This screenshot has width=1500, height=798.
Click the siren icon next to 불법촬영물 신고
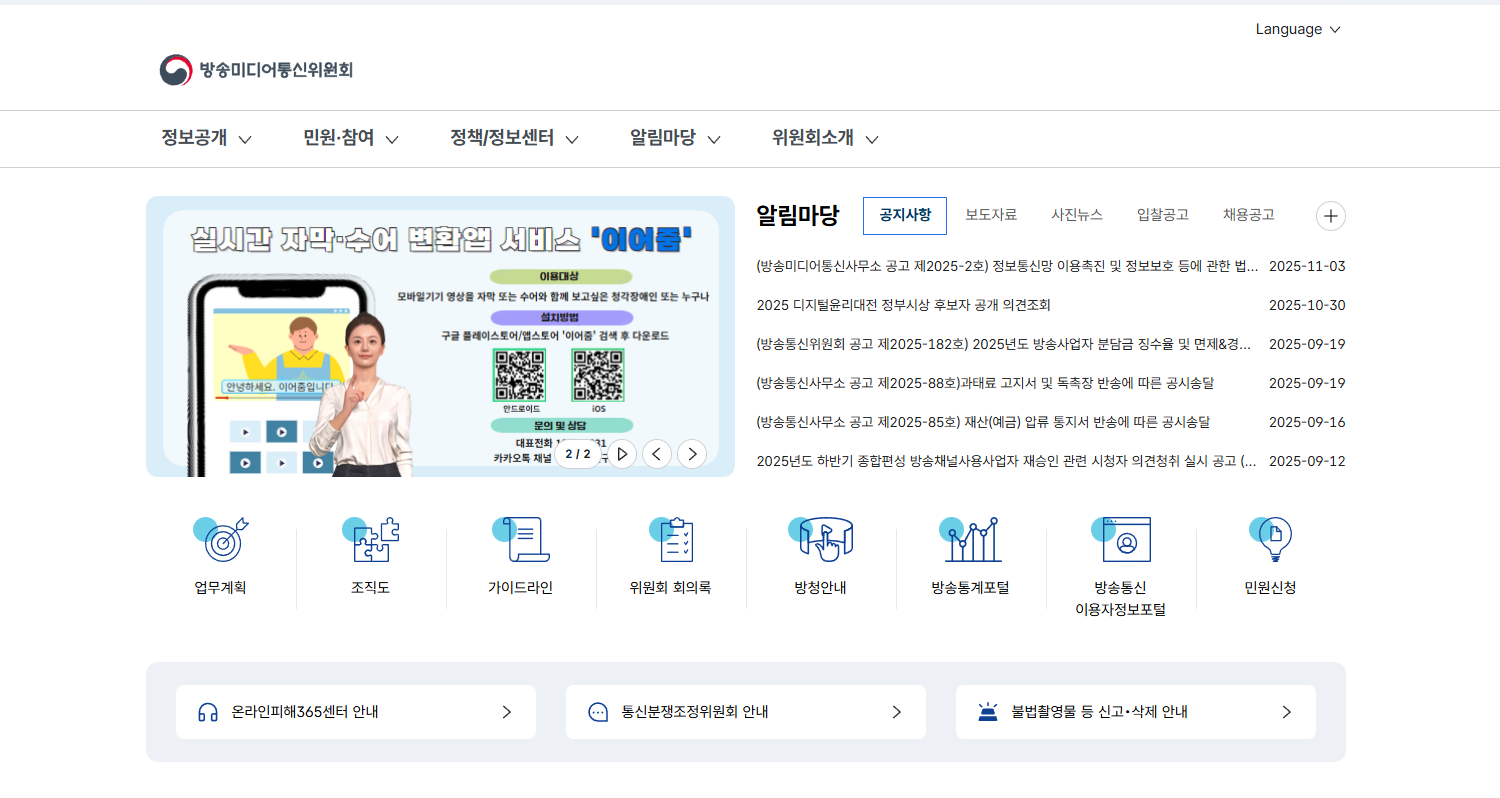[x=990, y=711]
